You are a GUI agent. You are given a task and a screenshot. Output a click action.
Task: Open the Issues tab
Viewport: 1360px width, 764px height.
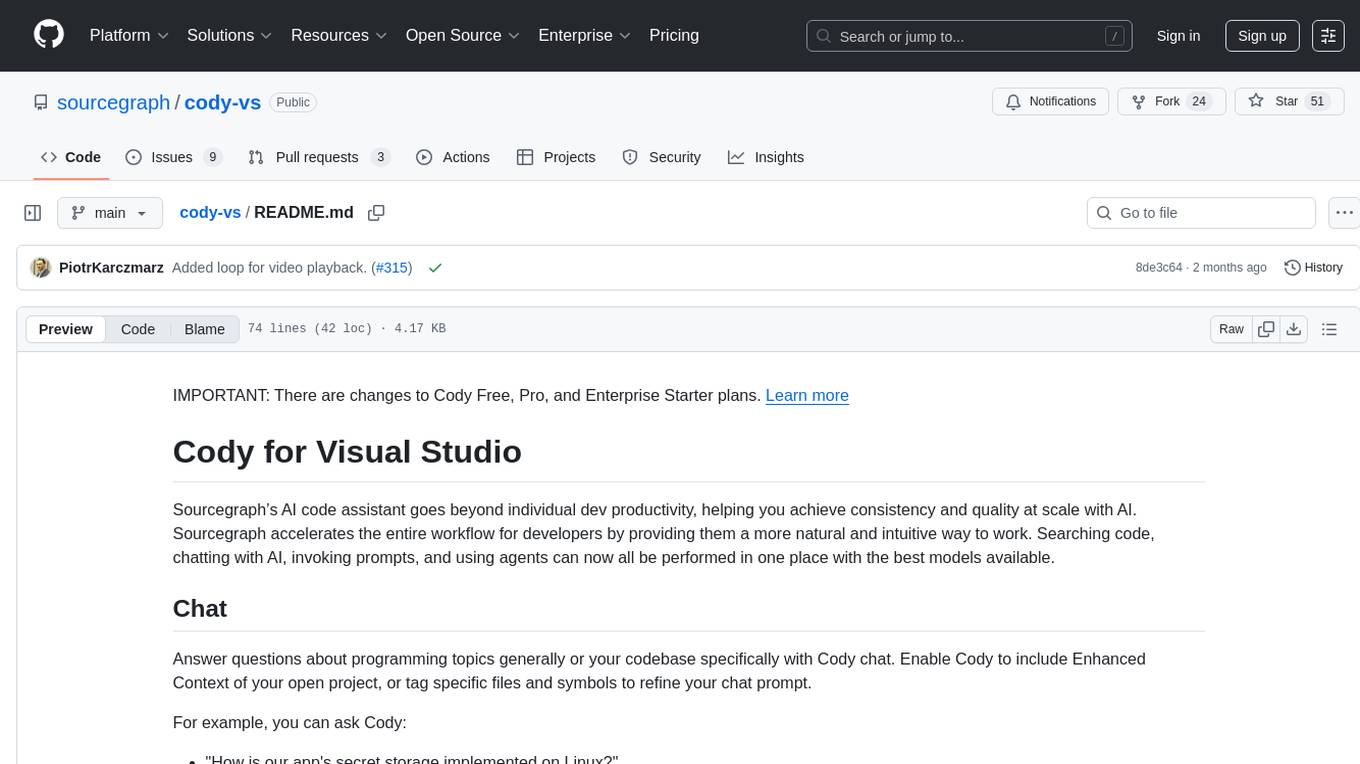pos(173,157)
